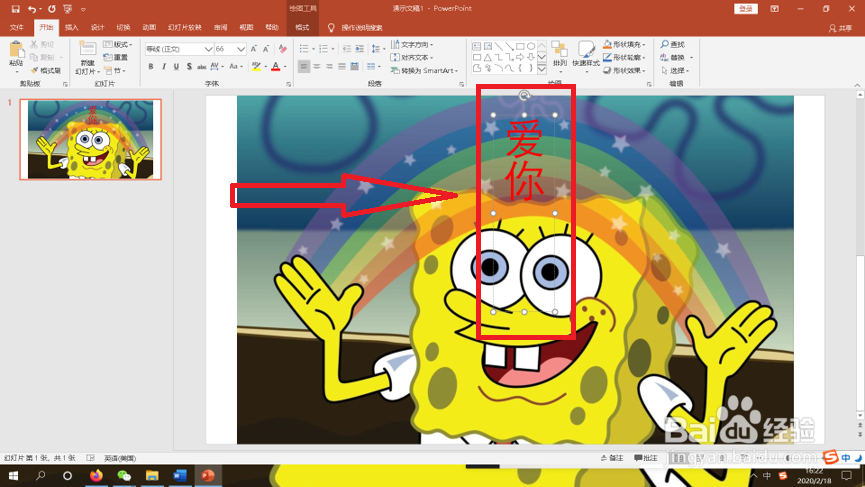Click the rotation handle above the text box
865x487 pixels.
pos(524,95)
